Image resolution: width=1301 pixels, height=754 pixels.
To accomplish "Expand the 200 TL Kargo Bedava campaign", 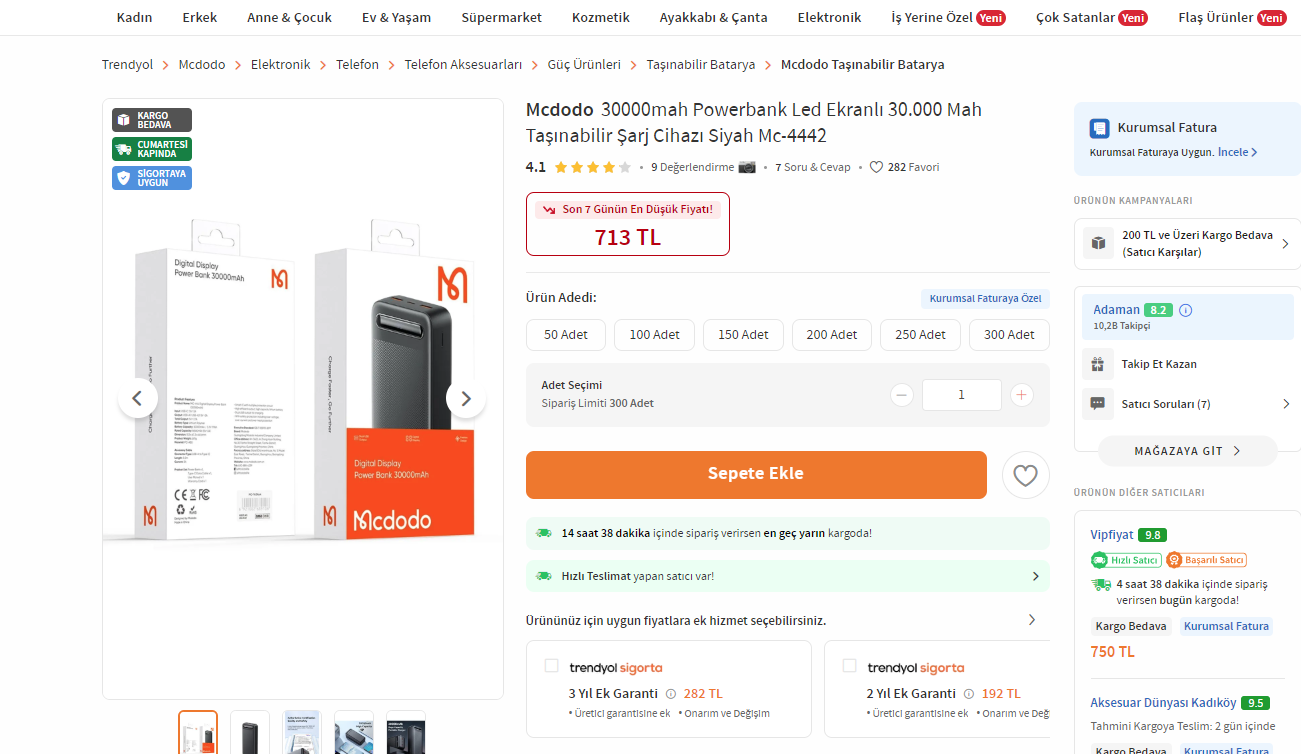I will click(x=1285, y=244).
